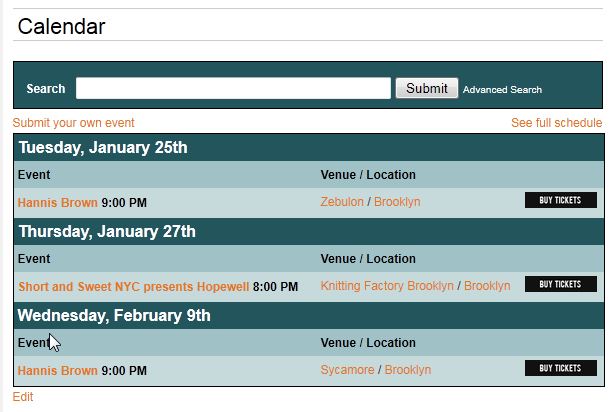Click the Tuesday, January 25th date header
Image resolution: width=612 pixels, height=412 pixels.
click(103, 148)
